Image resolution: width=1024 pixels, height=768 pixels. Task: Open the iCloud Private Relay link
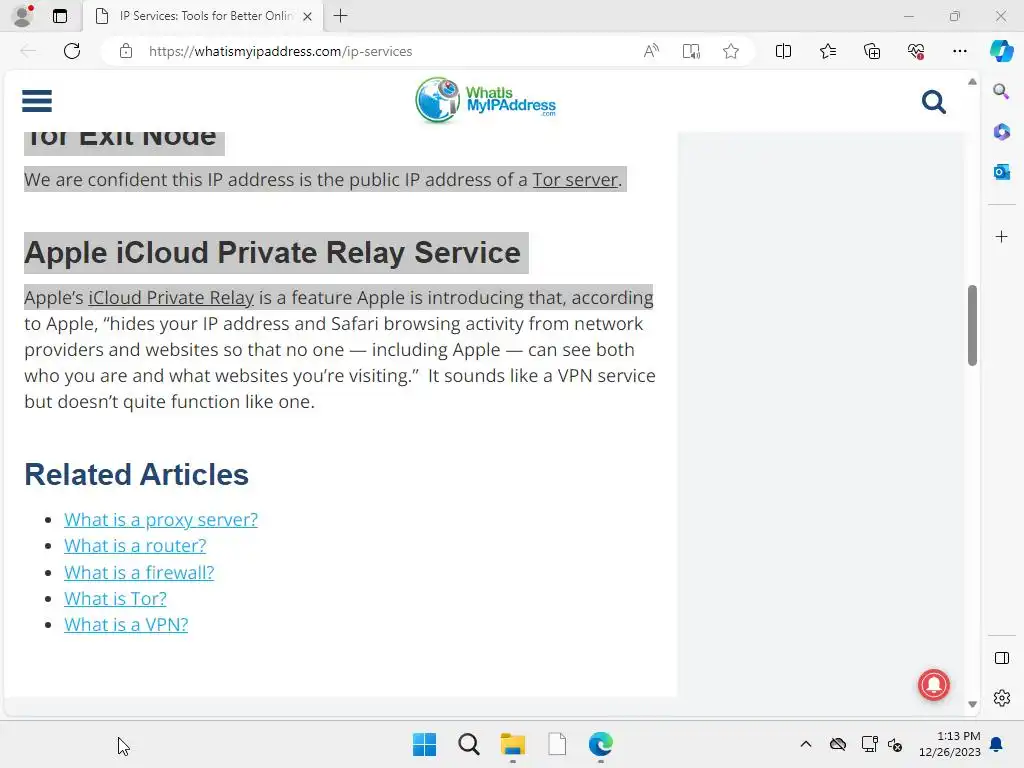coord(170,298)
